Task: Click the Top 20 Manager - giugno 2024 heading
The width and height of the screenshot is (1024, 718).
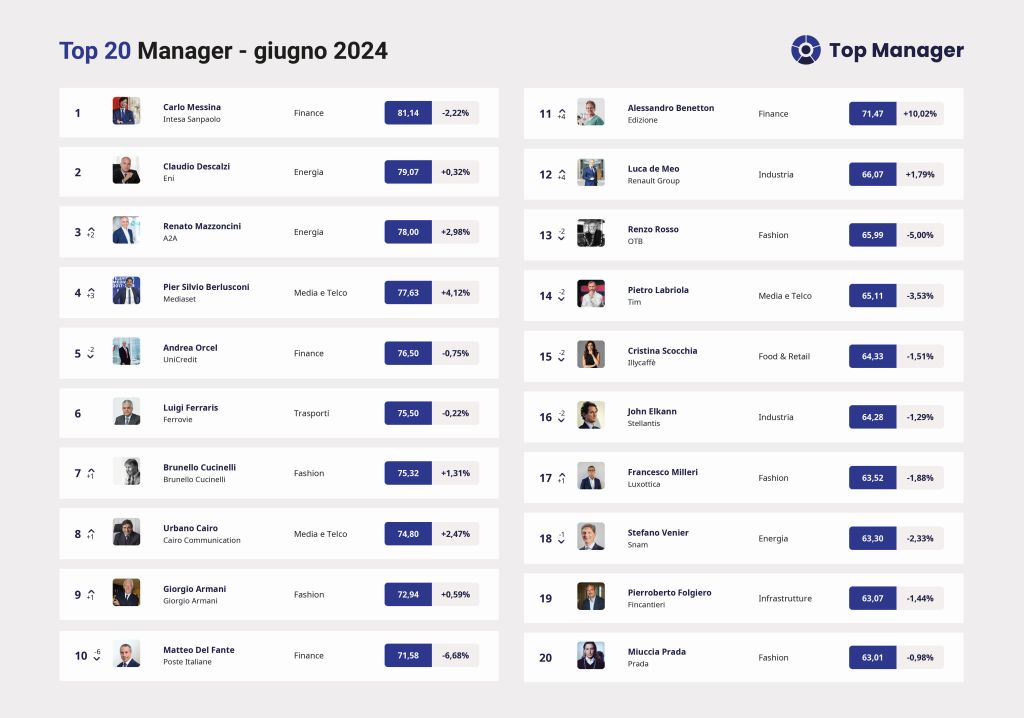Action: 223,50
